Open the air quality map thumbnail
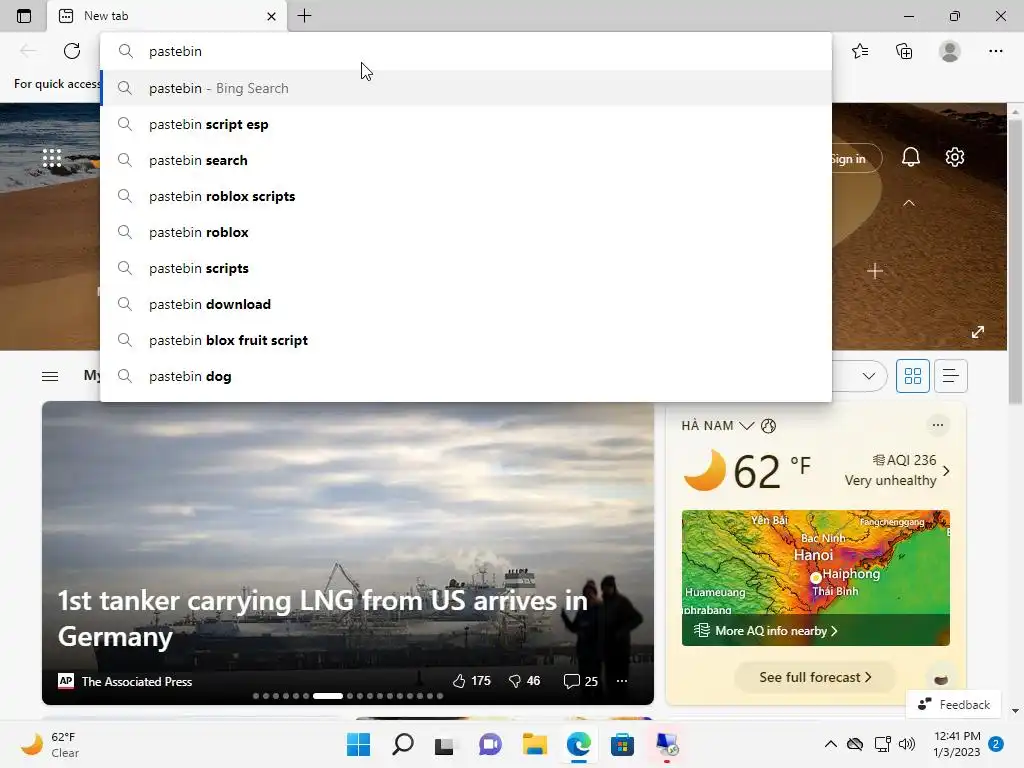Viewport: 1024px width, 768px height. (816, 577)
